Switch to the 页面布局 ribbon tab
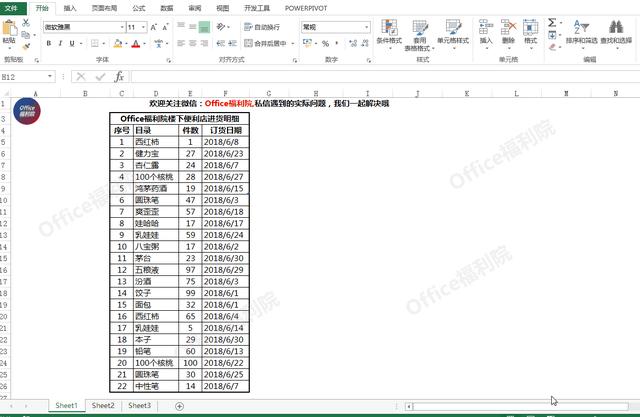This screenshot has width=640, height=417. tap(104, 8)
